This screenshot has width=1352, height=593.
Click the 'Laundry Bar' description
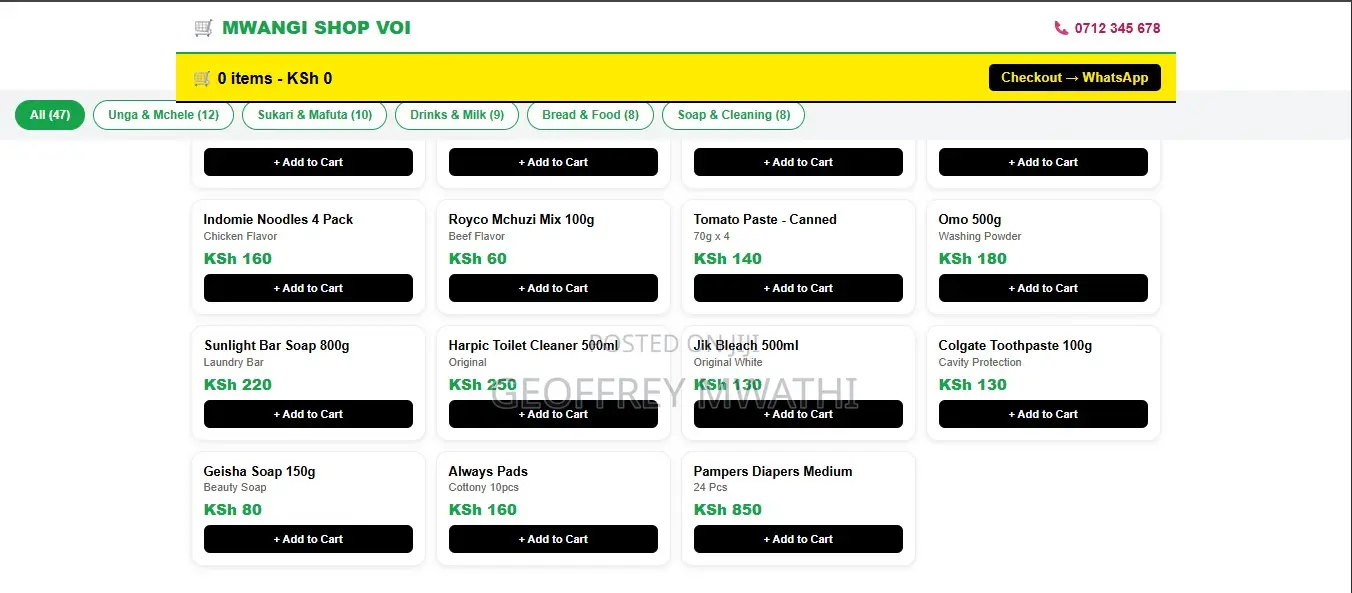(234, 363)
